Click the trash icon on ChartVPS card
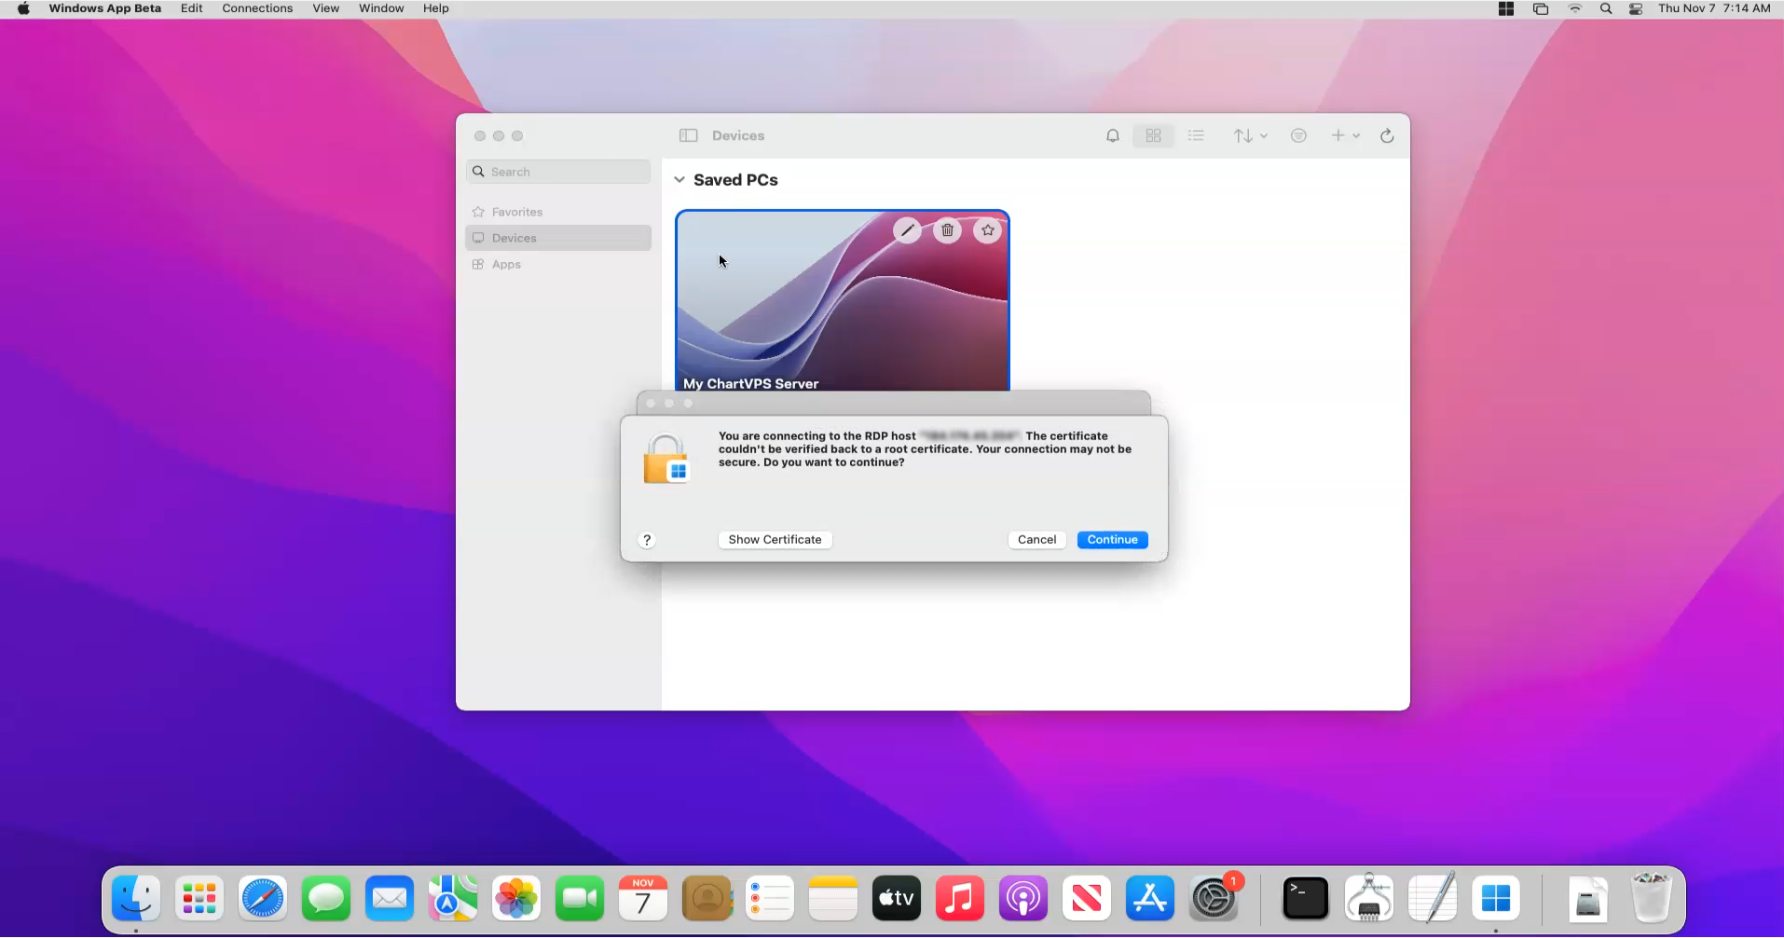The height and width of the screenshot is (938, 1784). 947,231
